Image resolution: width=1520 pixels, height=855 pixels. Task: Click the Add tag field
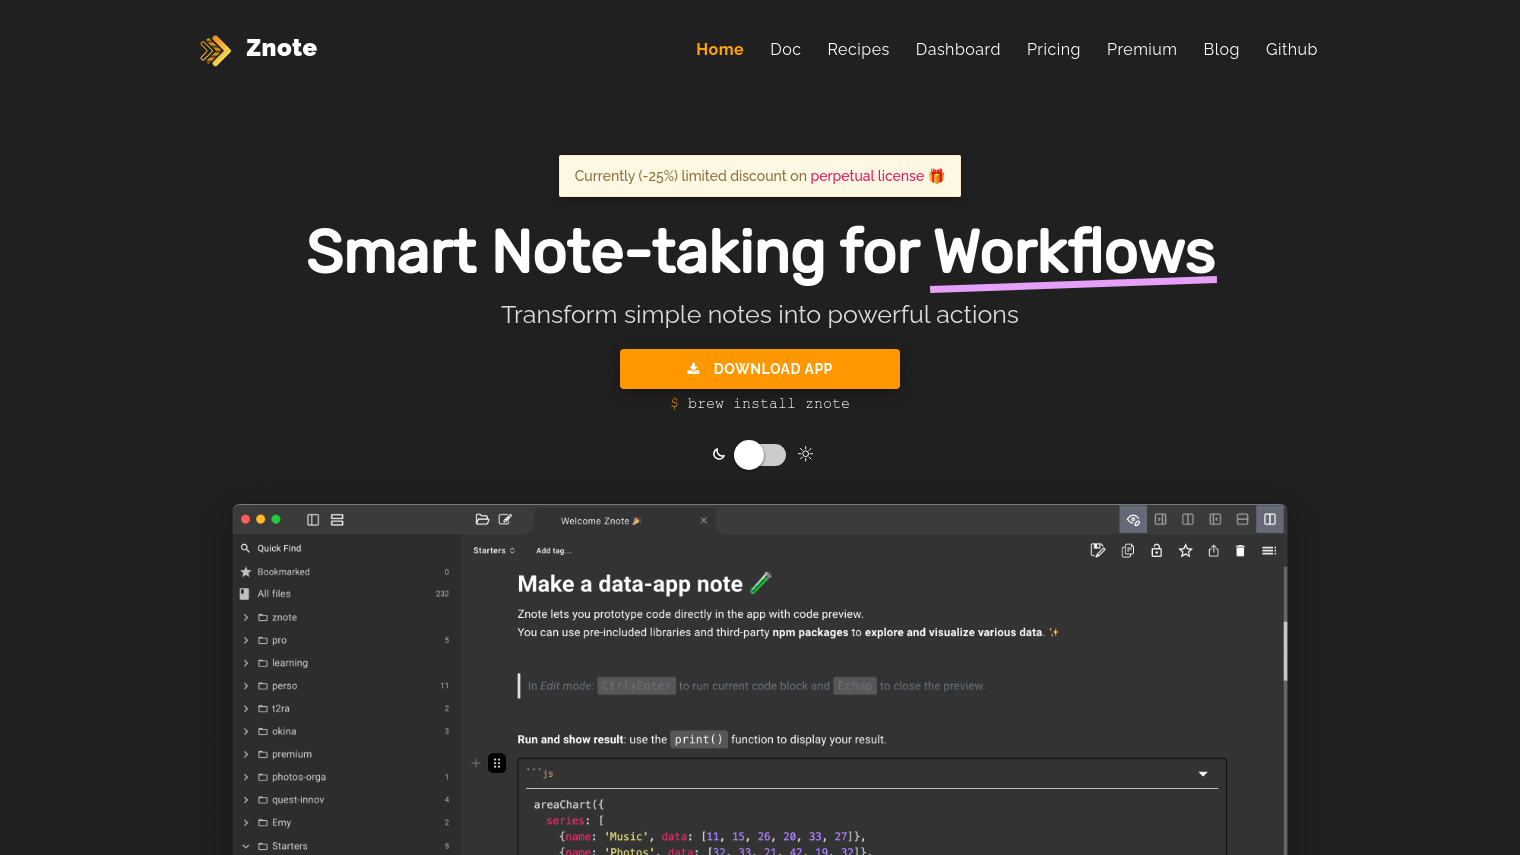click(553, 551)
